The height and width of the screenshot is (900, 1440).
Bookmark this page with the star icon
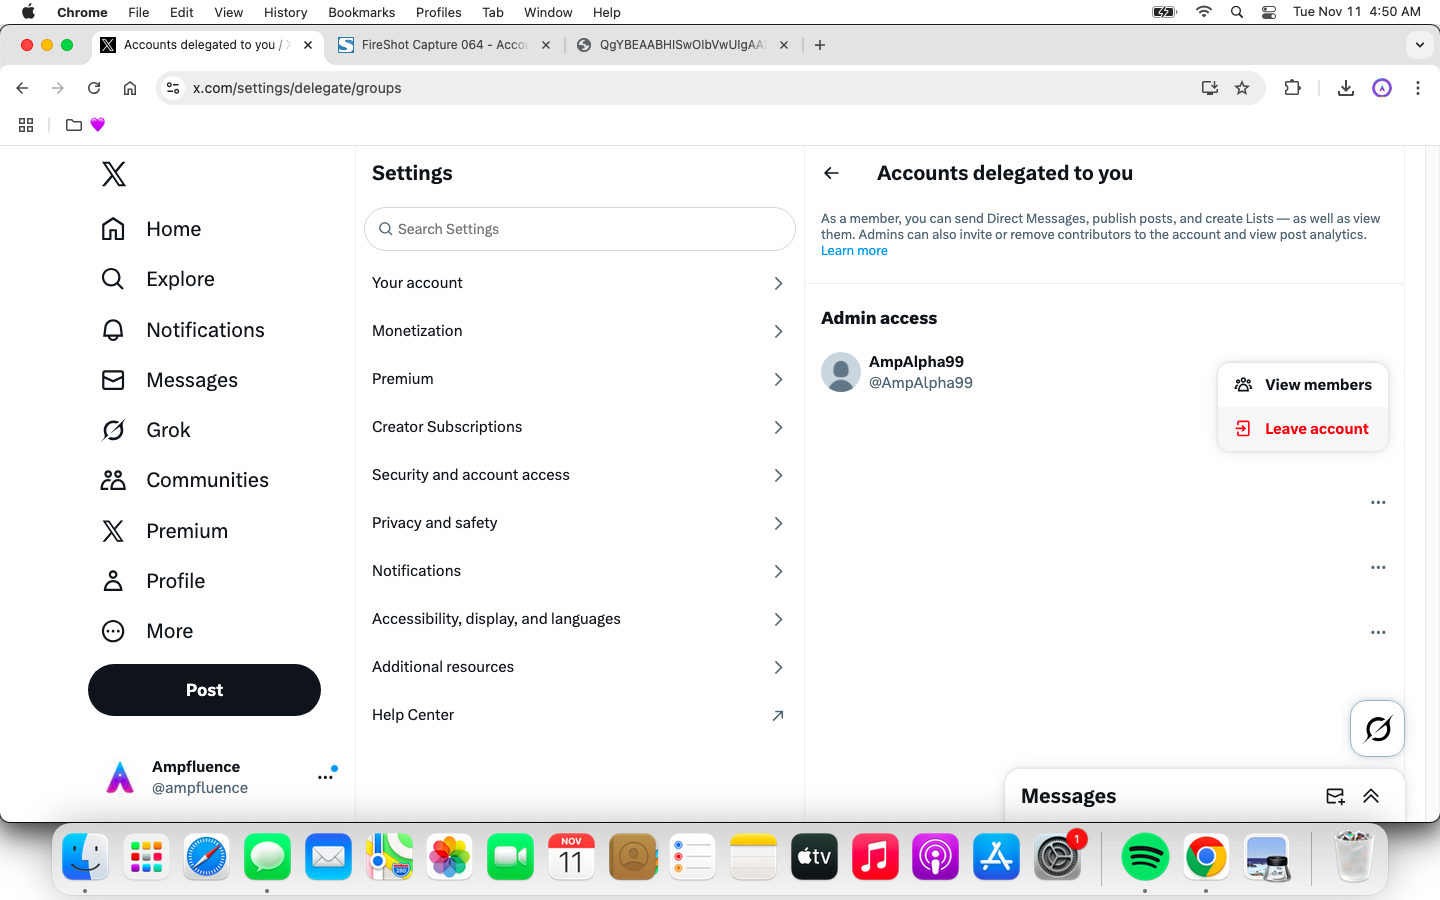[x=1242, y=88]
